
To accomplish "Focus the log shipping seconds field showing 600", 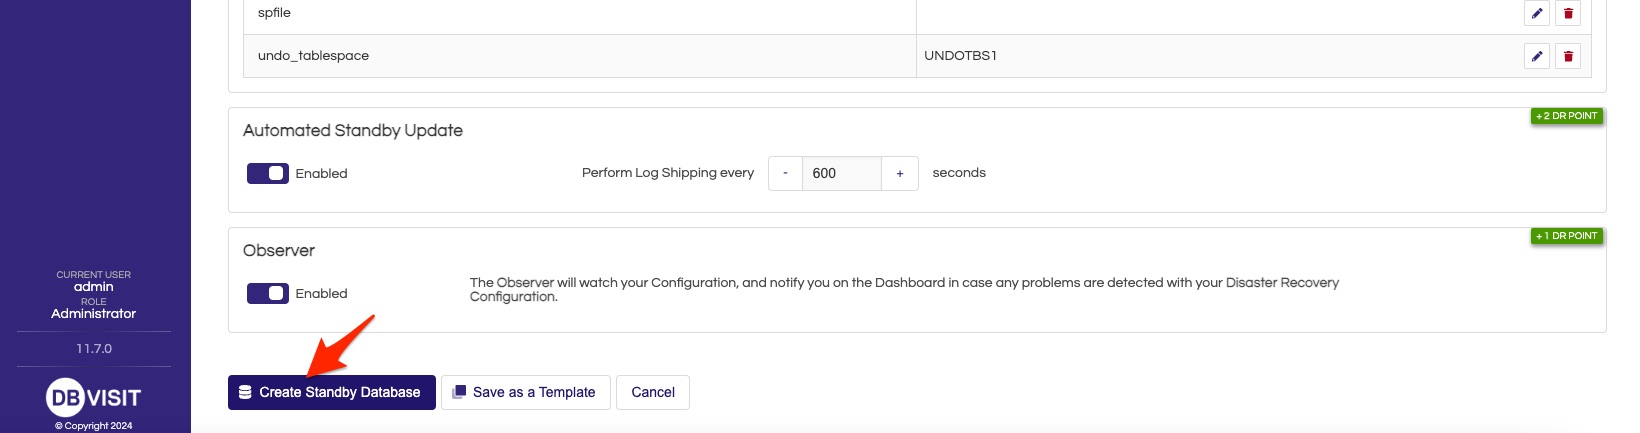I will click(x=842, y=173).
